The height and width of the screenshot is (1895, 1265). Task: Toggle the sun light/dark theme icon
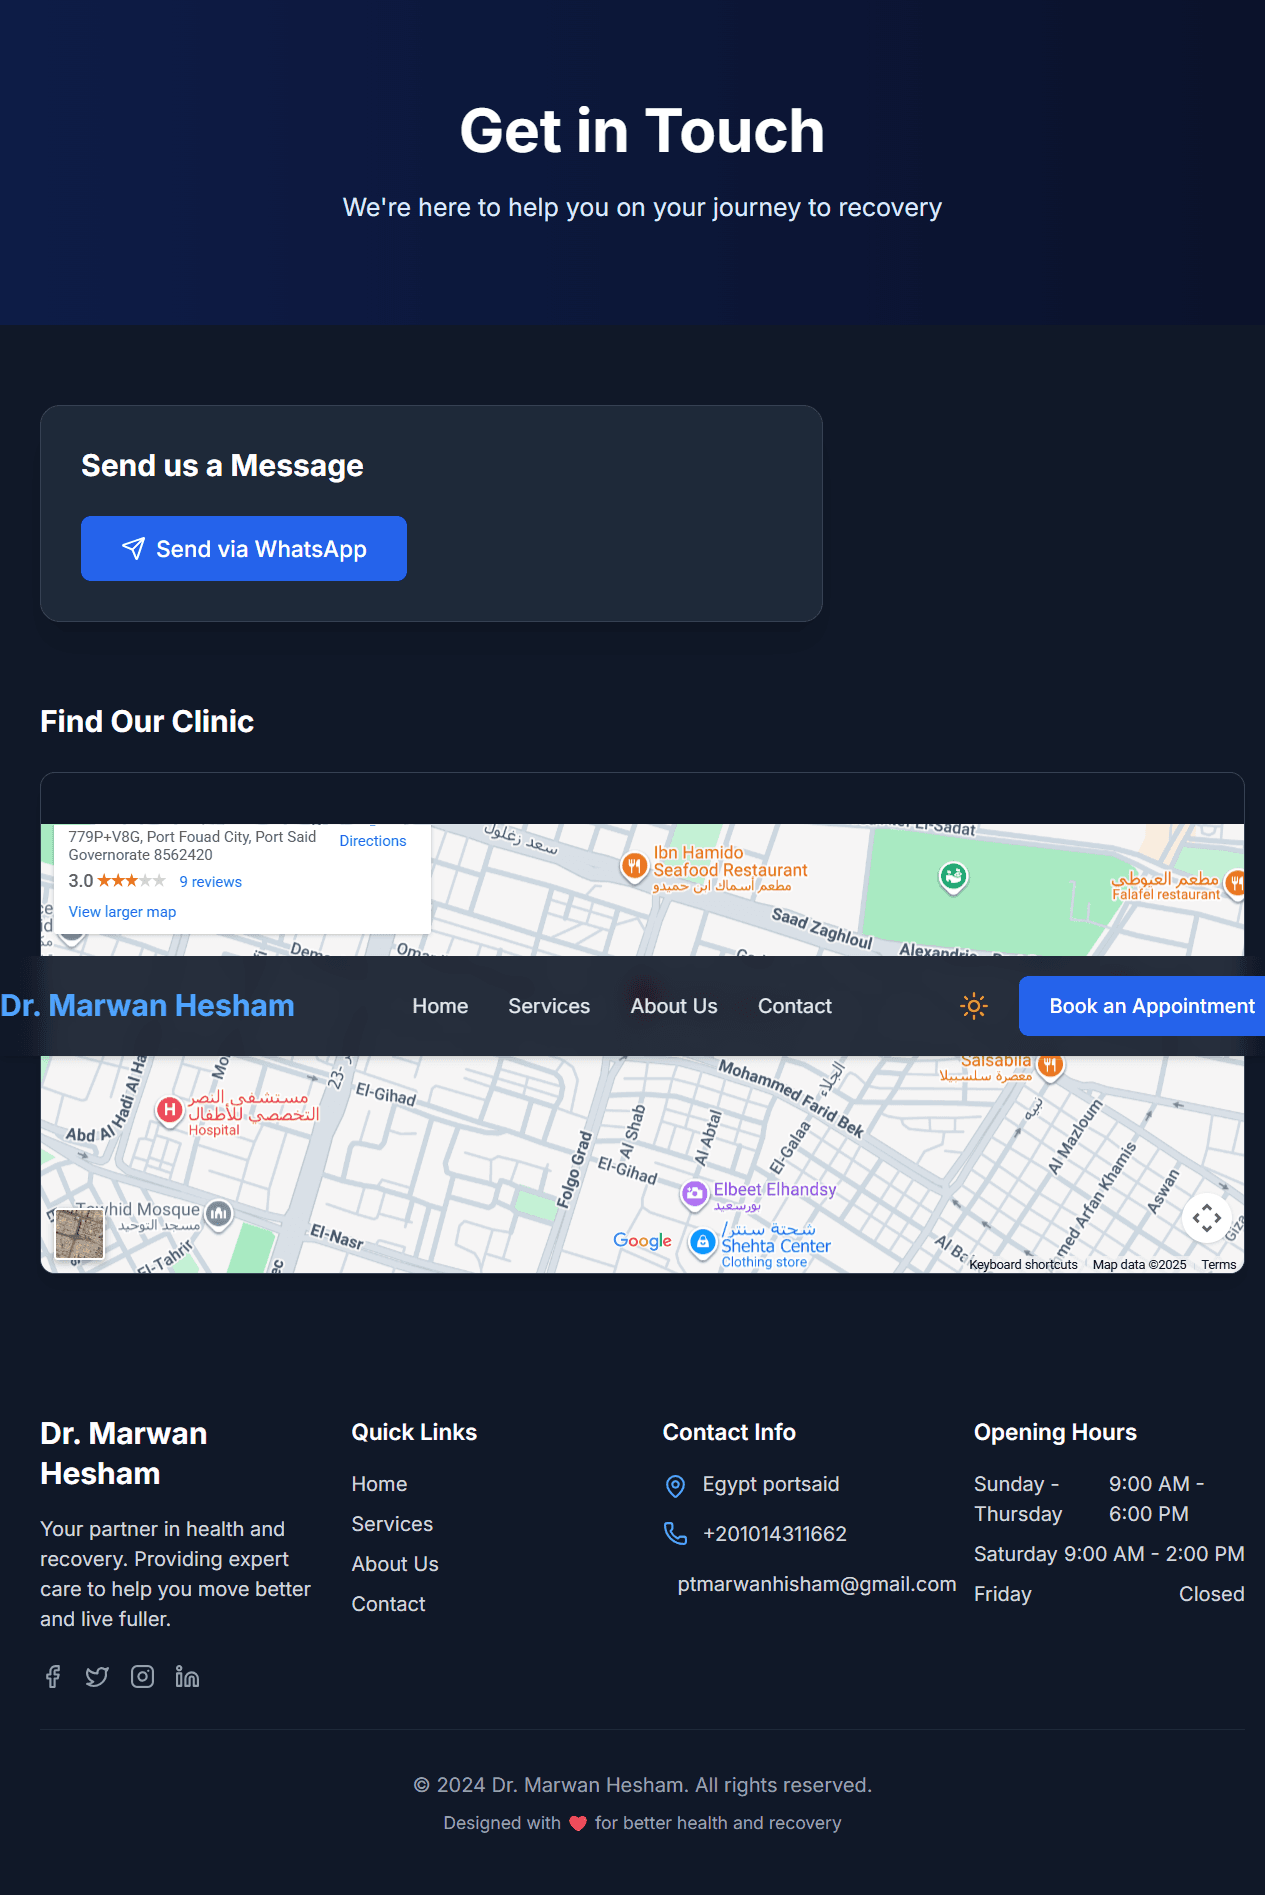click(x=974, y=1006)
